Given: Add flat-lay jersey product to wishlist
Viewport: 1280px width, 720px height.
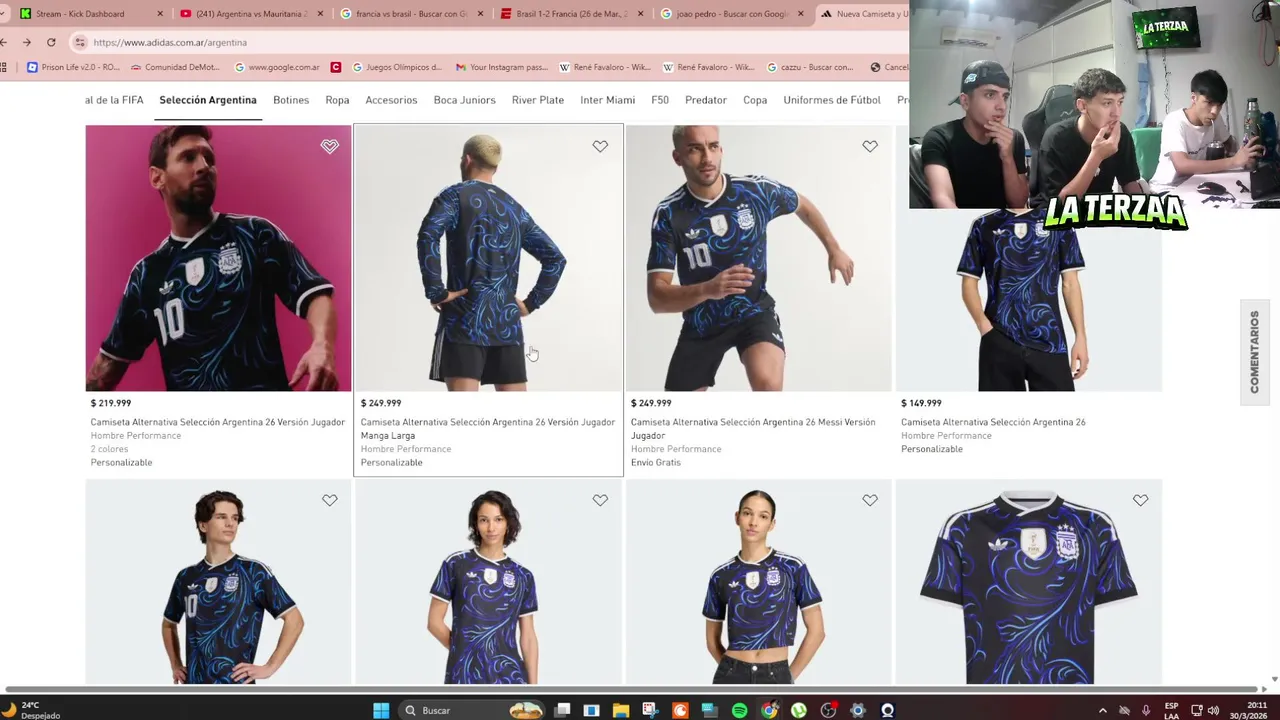Looking at the screenshot, I should pyautogui.click(x=1140, y=500).
